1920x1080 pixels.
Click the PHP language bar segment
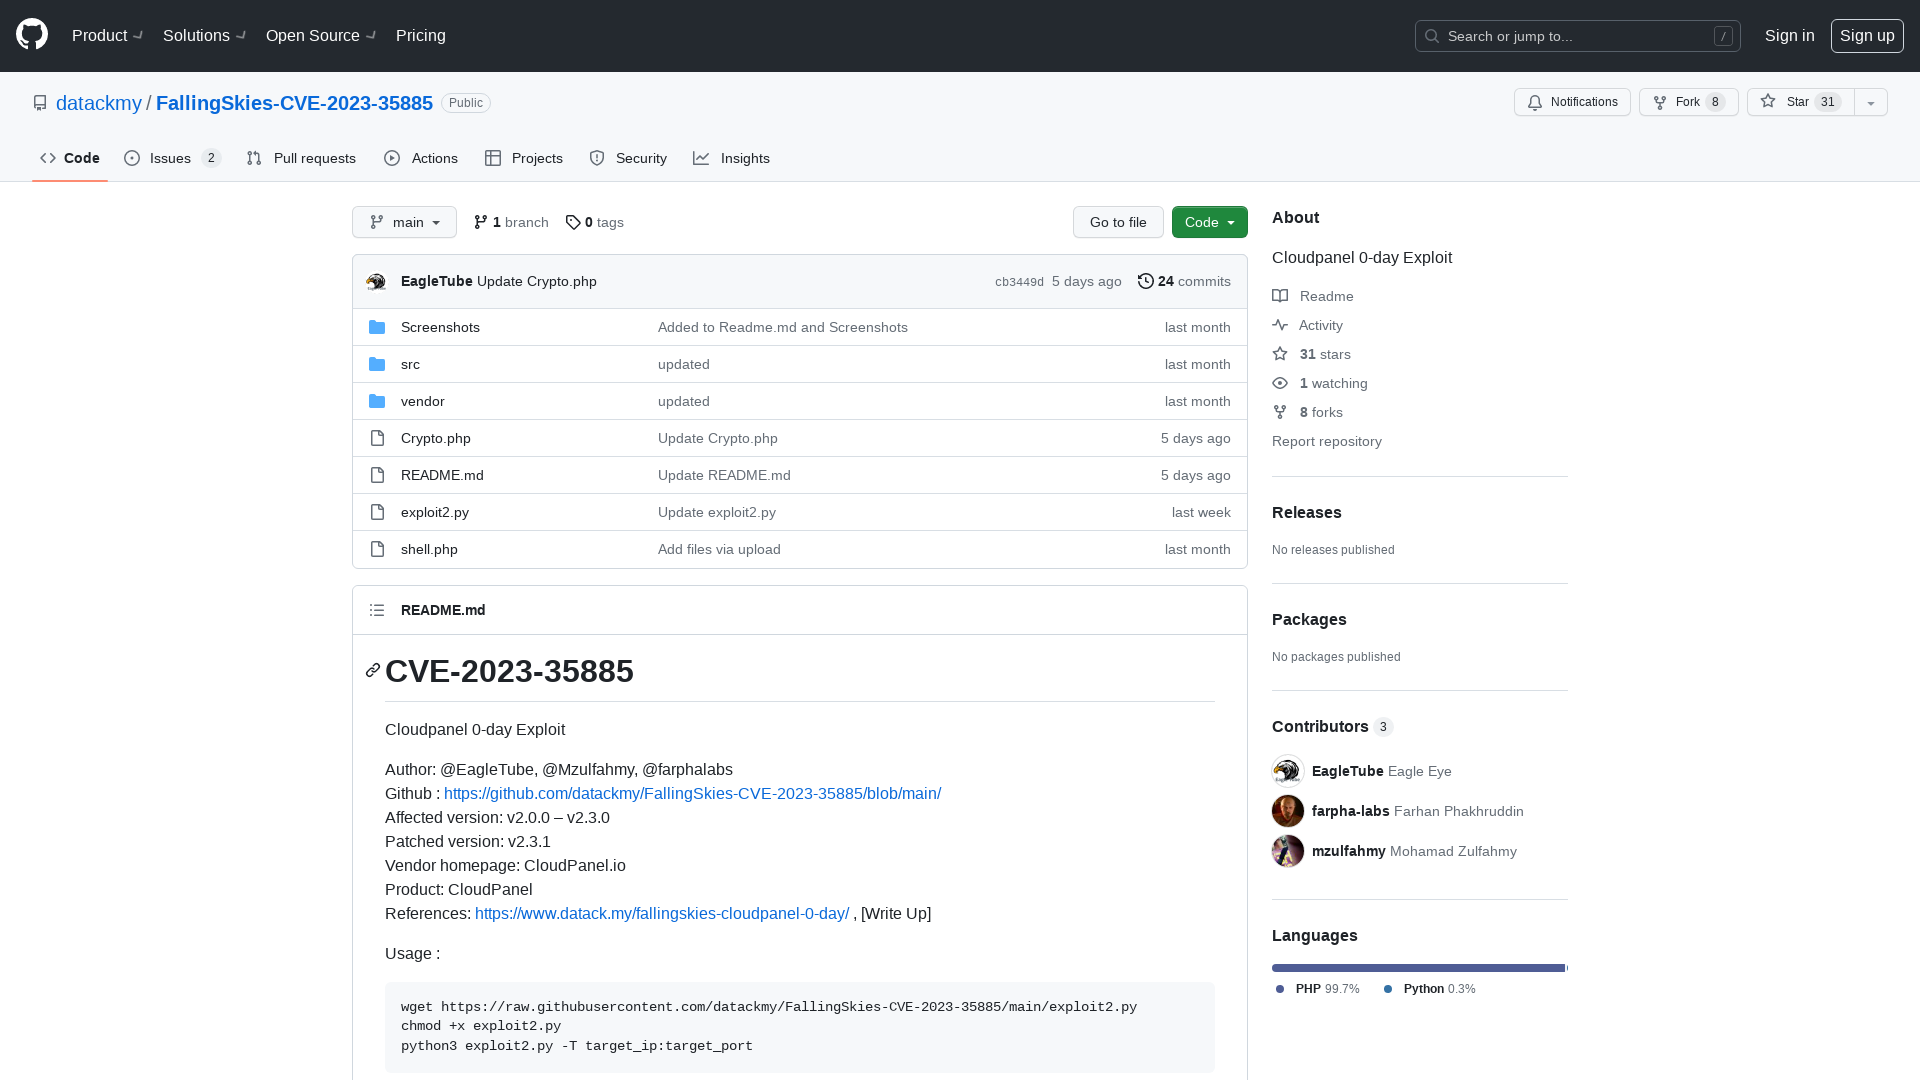point(1418,968)
